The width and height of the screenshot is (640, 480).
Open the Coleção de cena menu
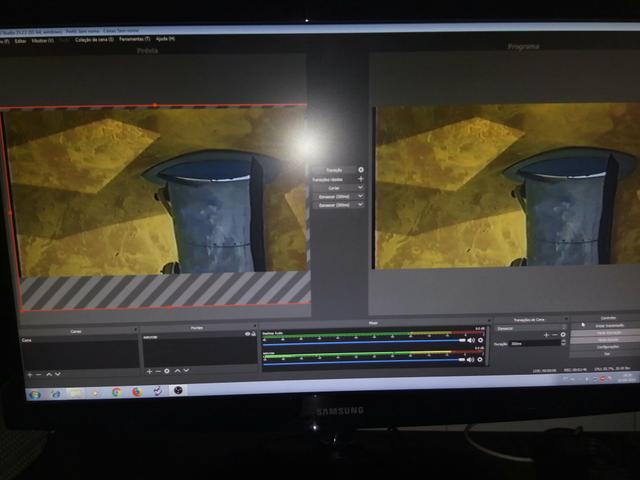94,40
